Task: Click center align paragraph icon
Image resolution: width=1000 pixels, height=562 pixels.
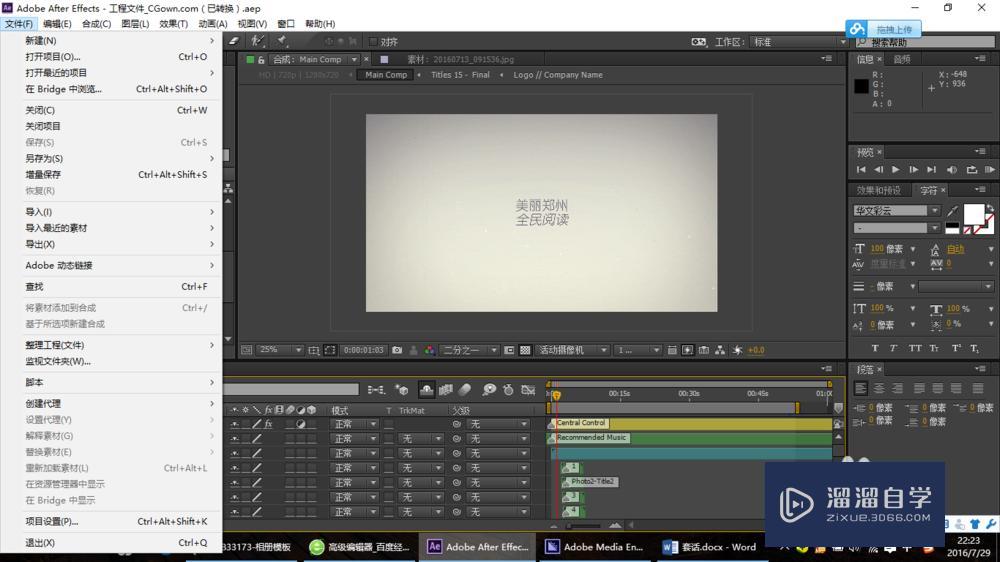Action: (879, 388)
